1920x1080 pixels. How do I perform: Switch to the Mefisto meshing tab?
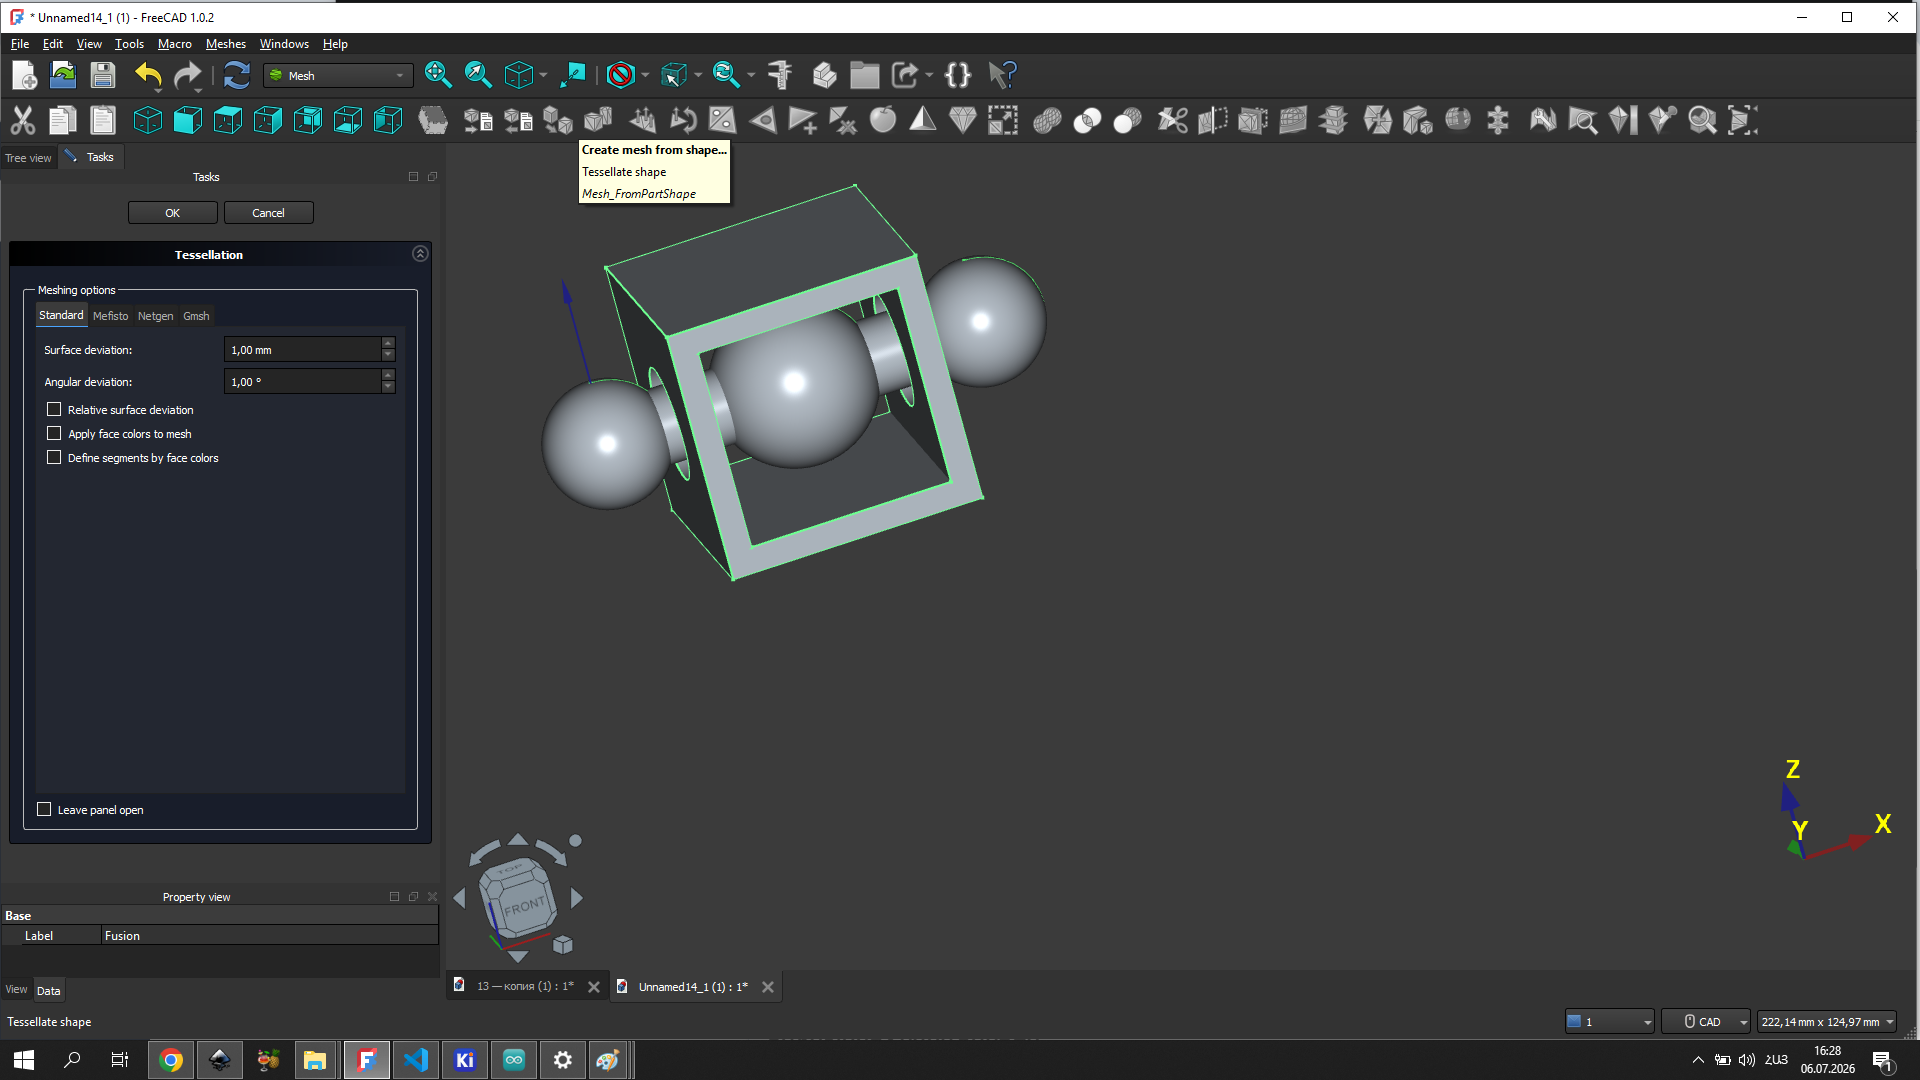[110, 316]
